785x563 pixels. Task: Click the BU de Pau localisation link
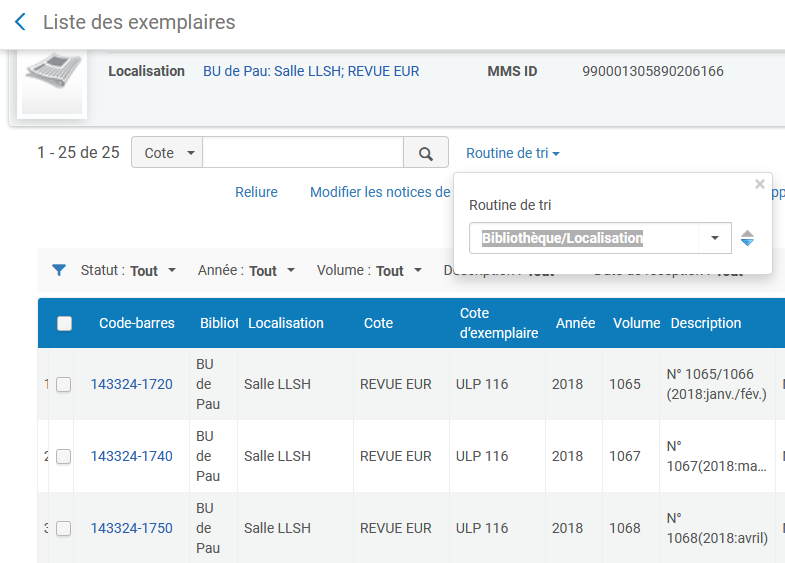[x=311, y=71]
